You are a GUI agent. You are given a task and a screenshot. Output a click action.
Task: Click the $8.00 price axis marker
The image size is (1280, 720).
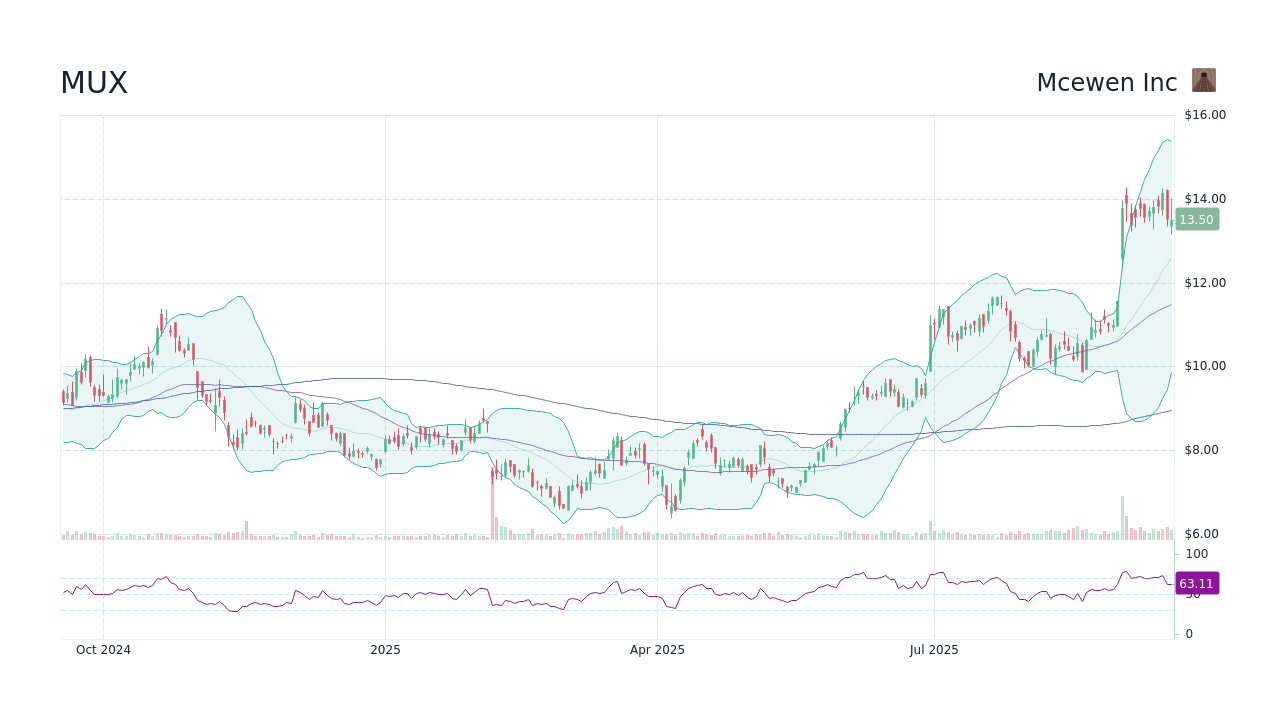point(1201,450)
